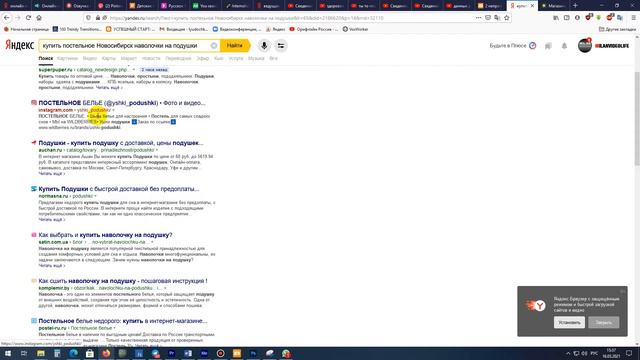The height and width of the screenshot is (360, 640).
Task: Open the Другие закладки bookmarks folder
Action: (x=617, y=29)
